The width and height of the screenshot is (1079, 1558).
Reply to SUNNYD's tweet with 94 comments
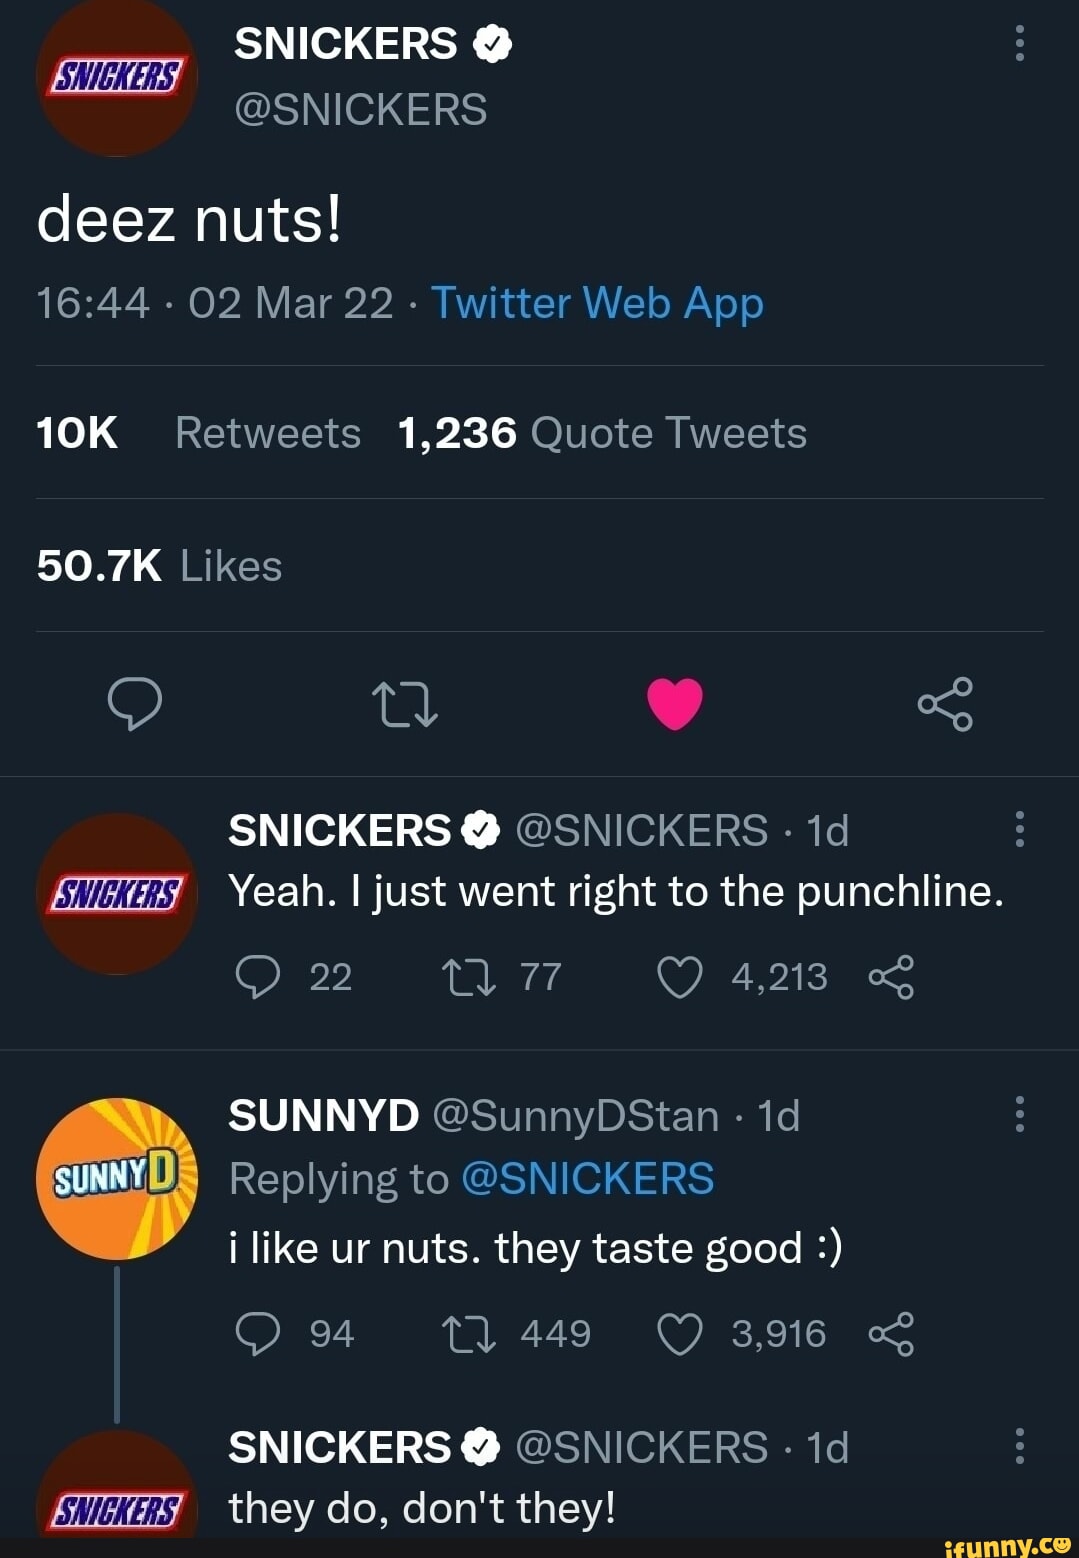pos(258,1334)
